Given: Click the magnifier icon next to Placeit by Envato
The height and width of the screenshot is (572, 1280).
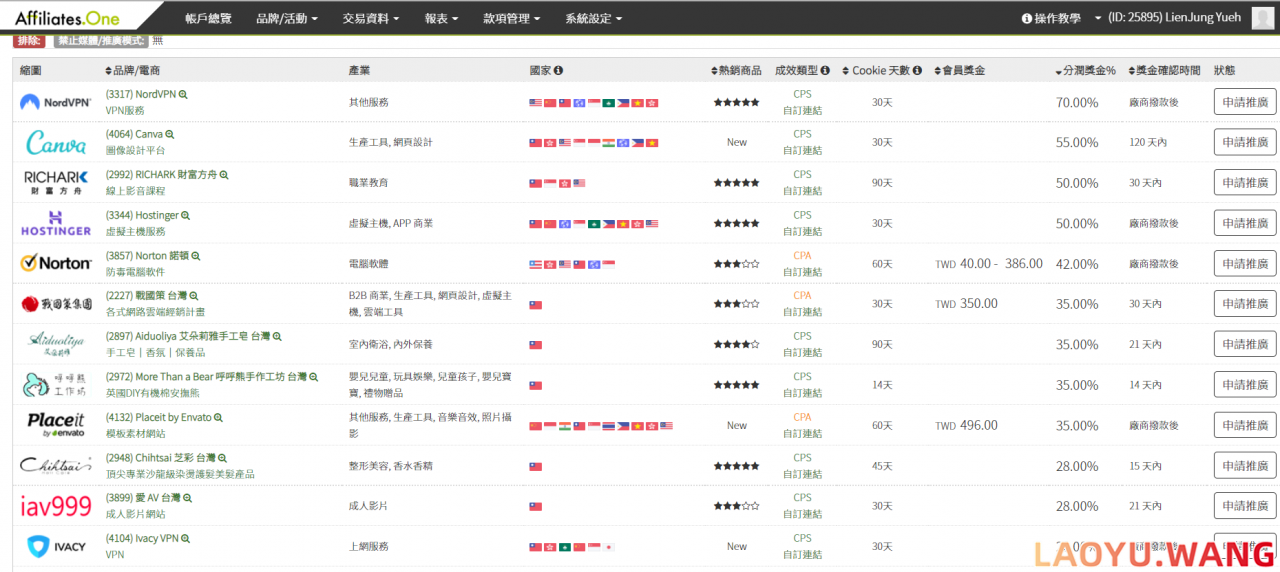Looking at the screenshot, I should tap(218, 417).
